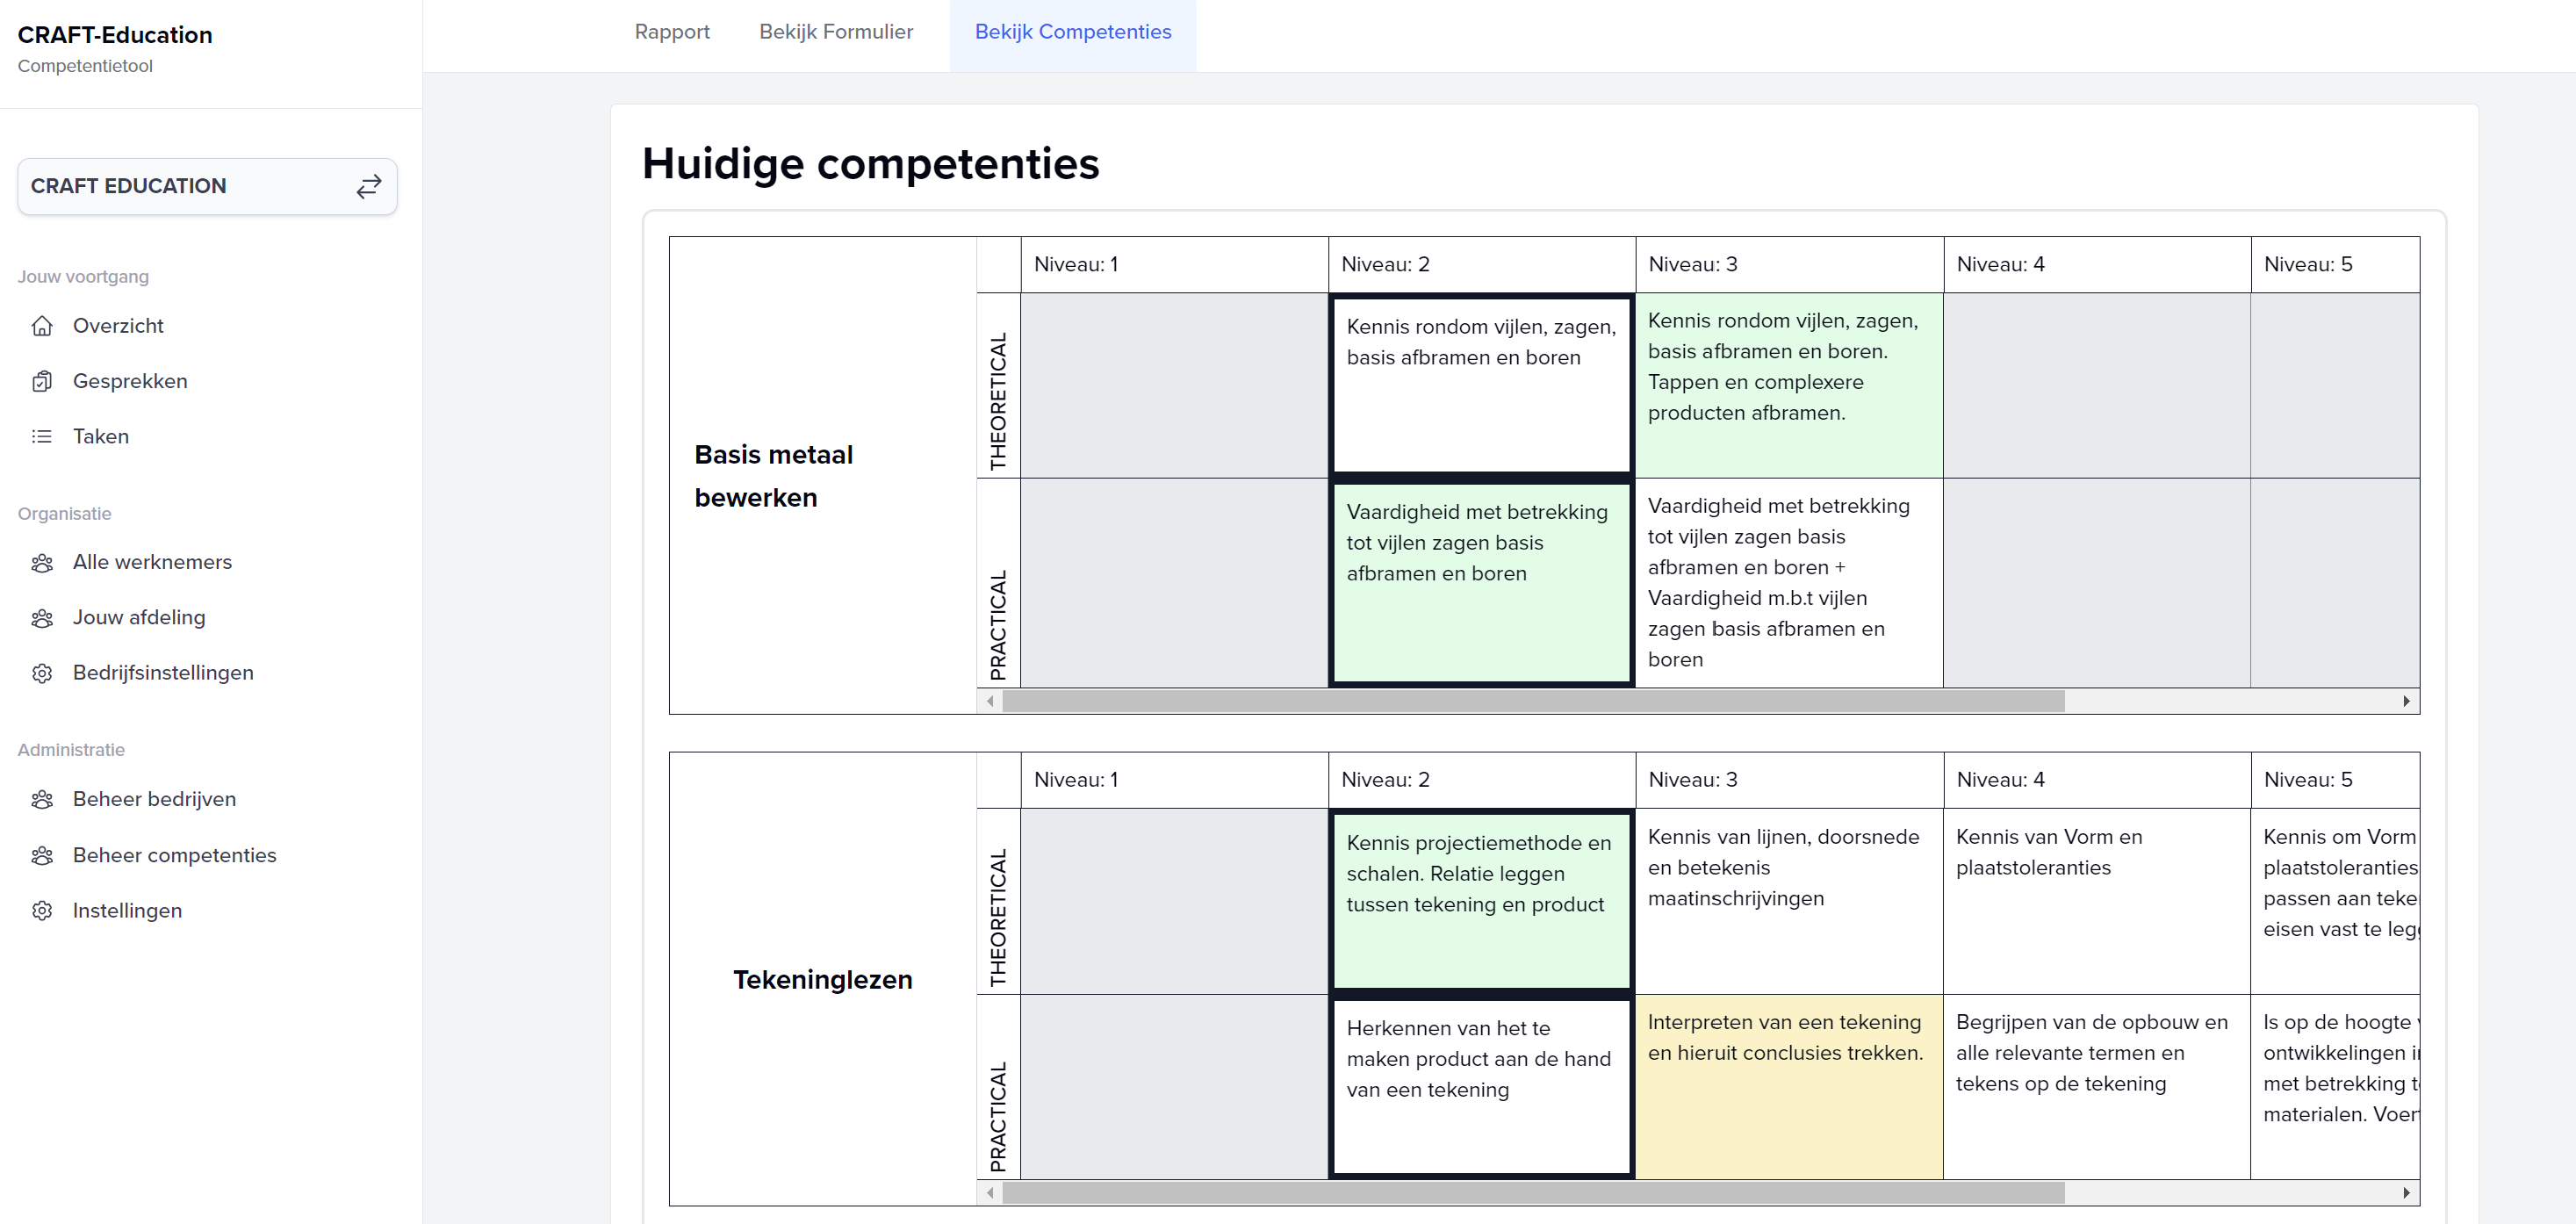Click the gear icon beside Bedrijfsinstellingen
The image size is (2576, 1224).
point(42,673)
